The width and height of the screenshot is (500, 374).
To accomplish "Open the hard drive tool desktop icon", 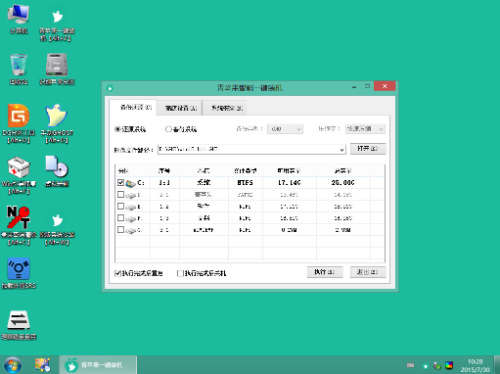I will (x=57, y=69).
